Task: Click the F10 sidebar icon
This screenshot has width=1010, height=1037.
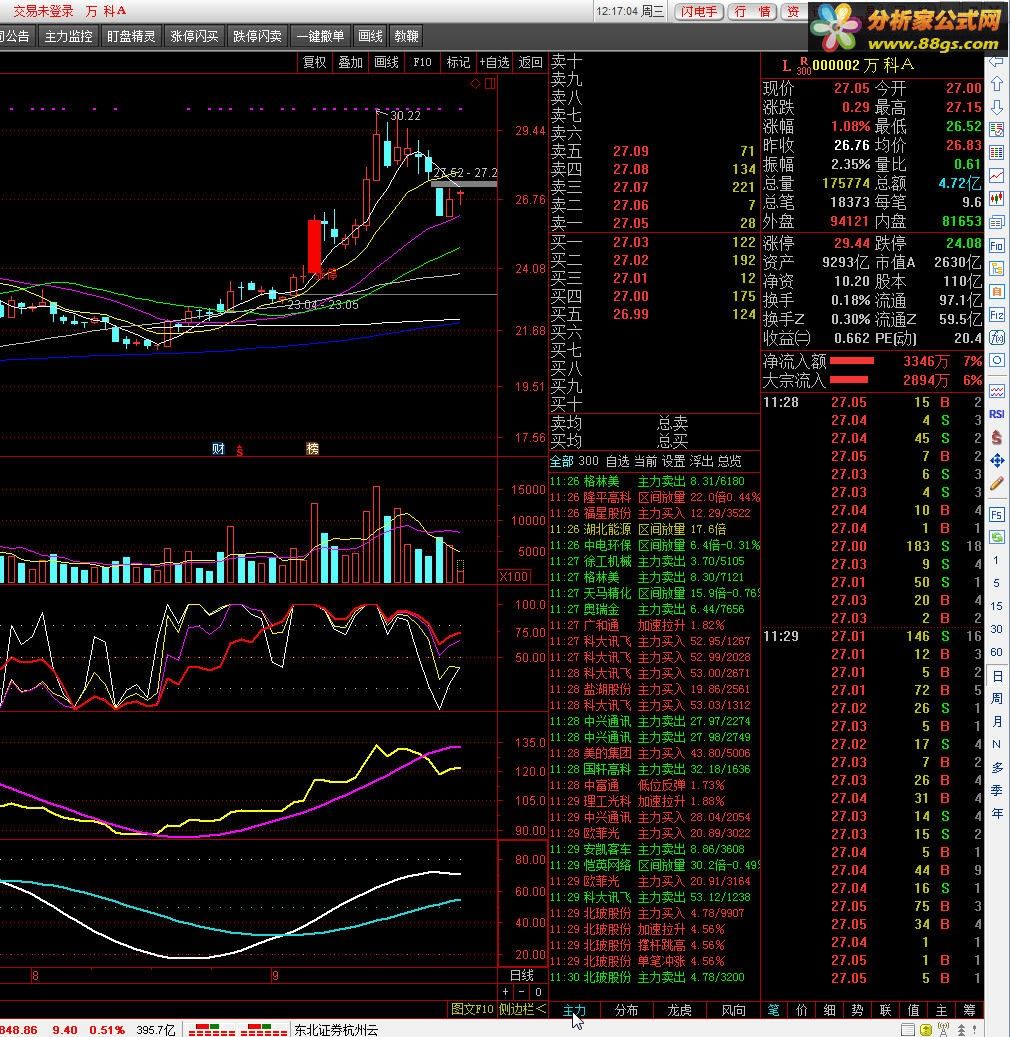Action: (996, 245)
